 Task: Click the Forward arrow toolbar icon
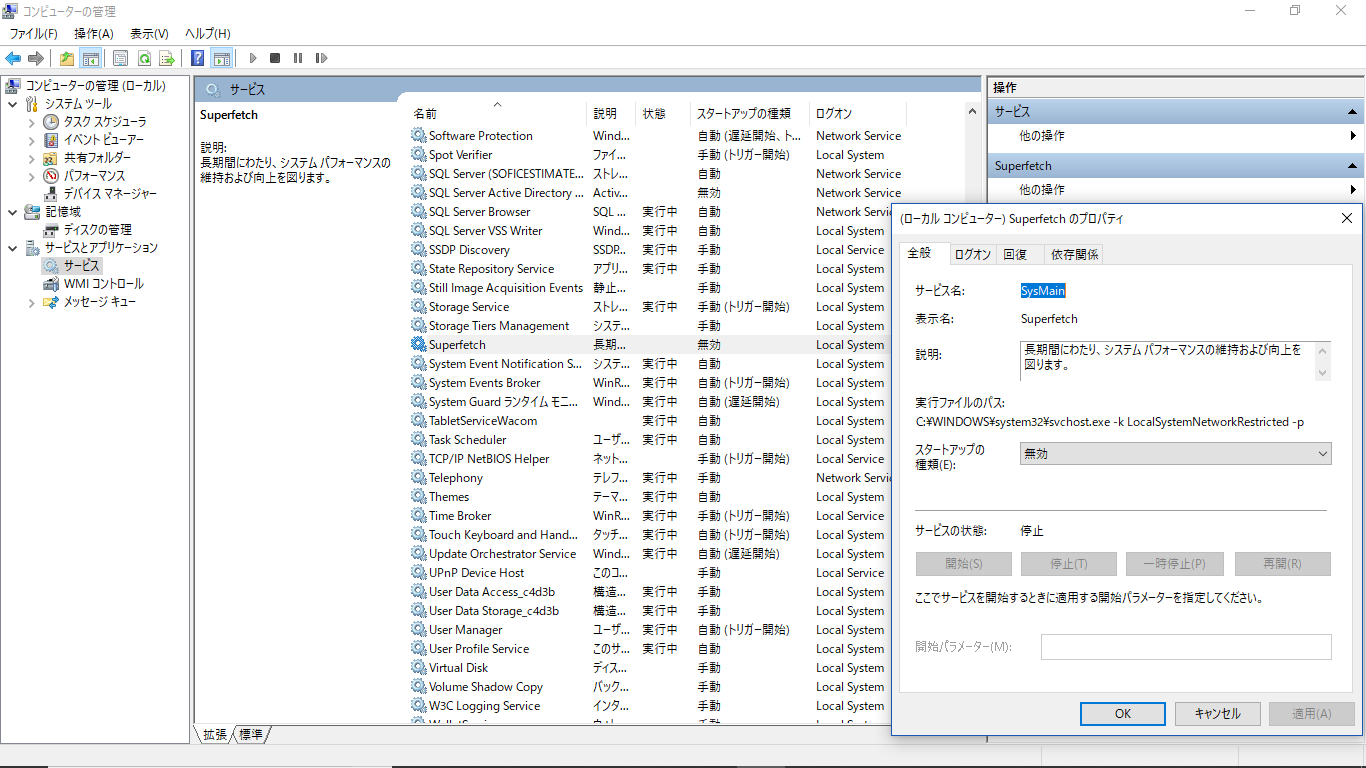coord(36,58)
